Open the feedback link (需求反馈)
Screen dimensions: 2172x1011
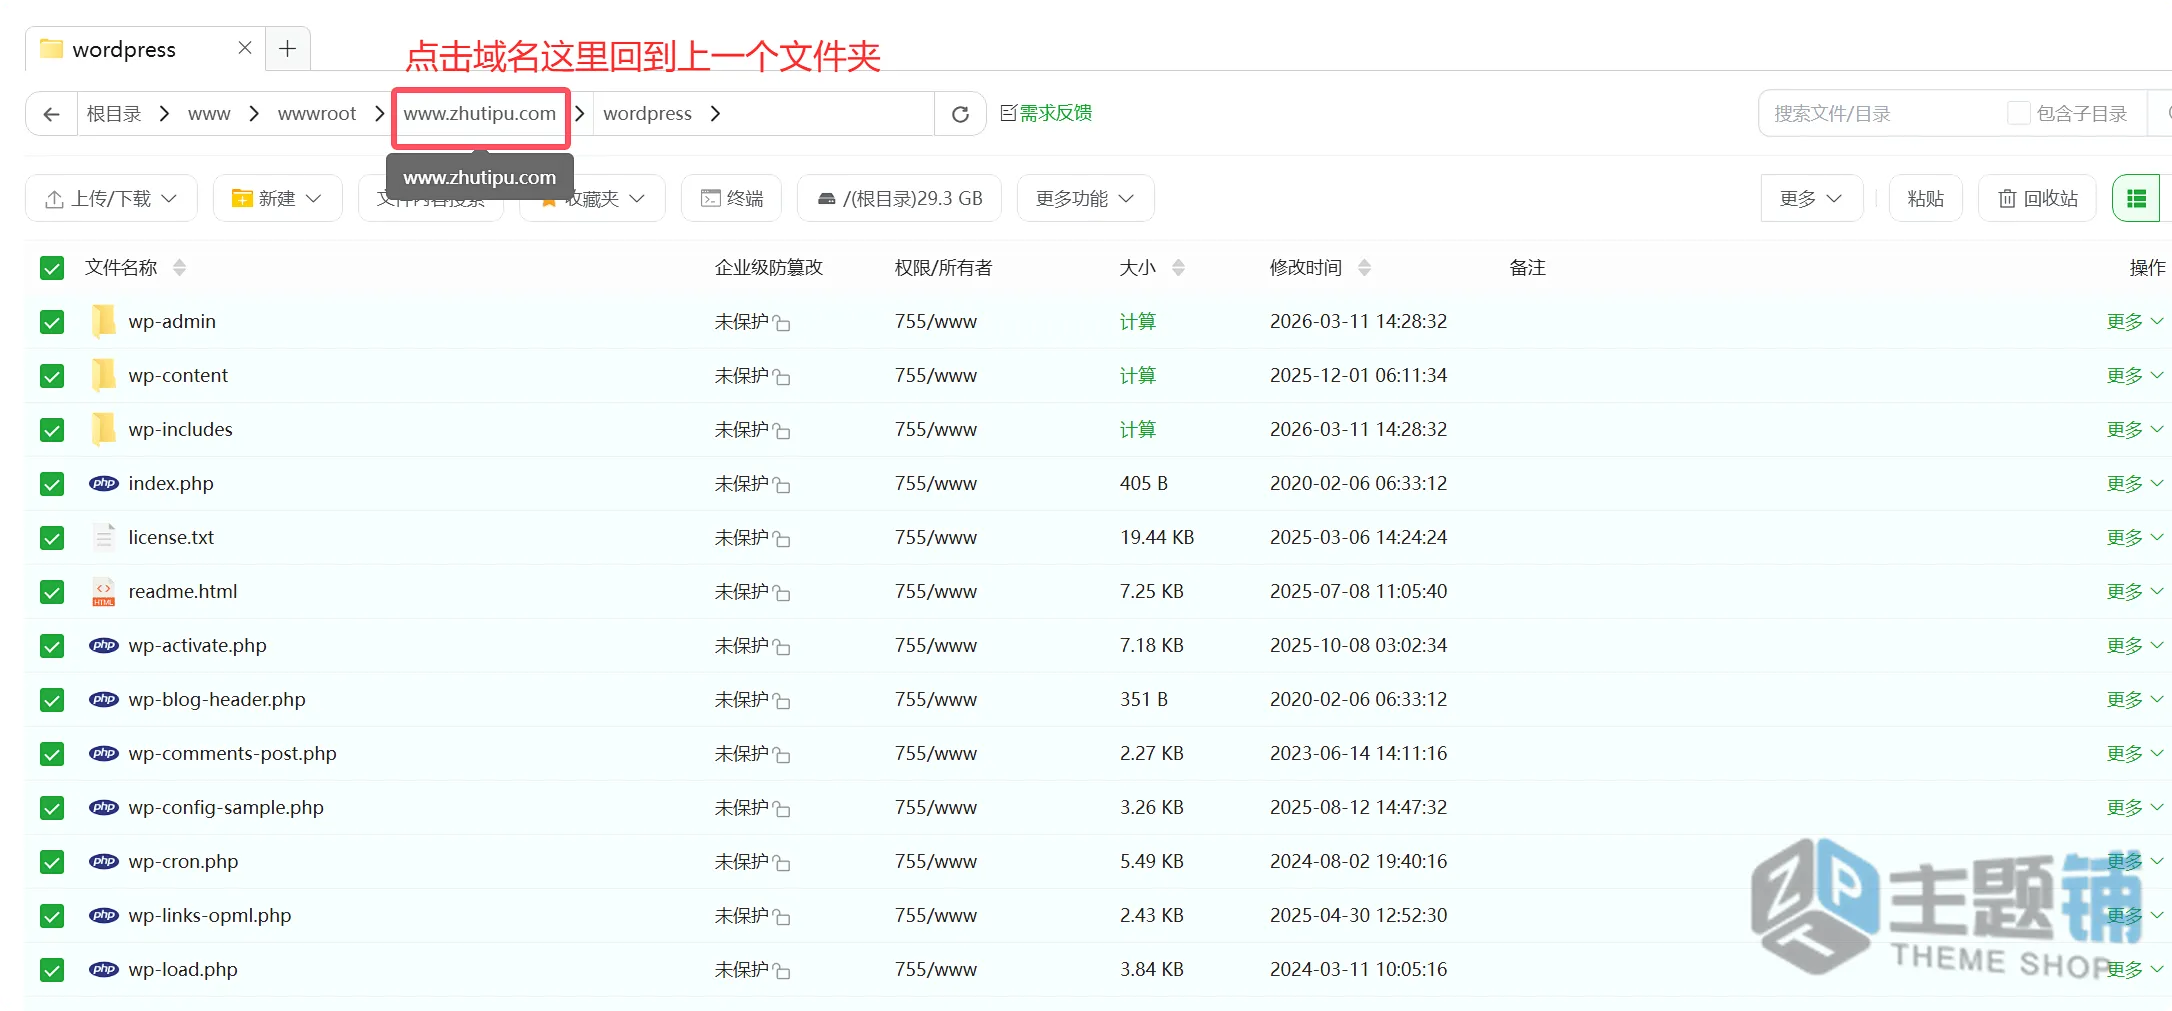pyautogui.click(x=1046, y=113)
